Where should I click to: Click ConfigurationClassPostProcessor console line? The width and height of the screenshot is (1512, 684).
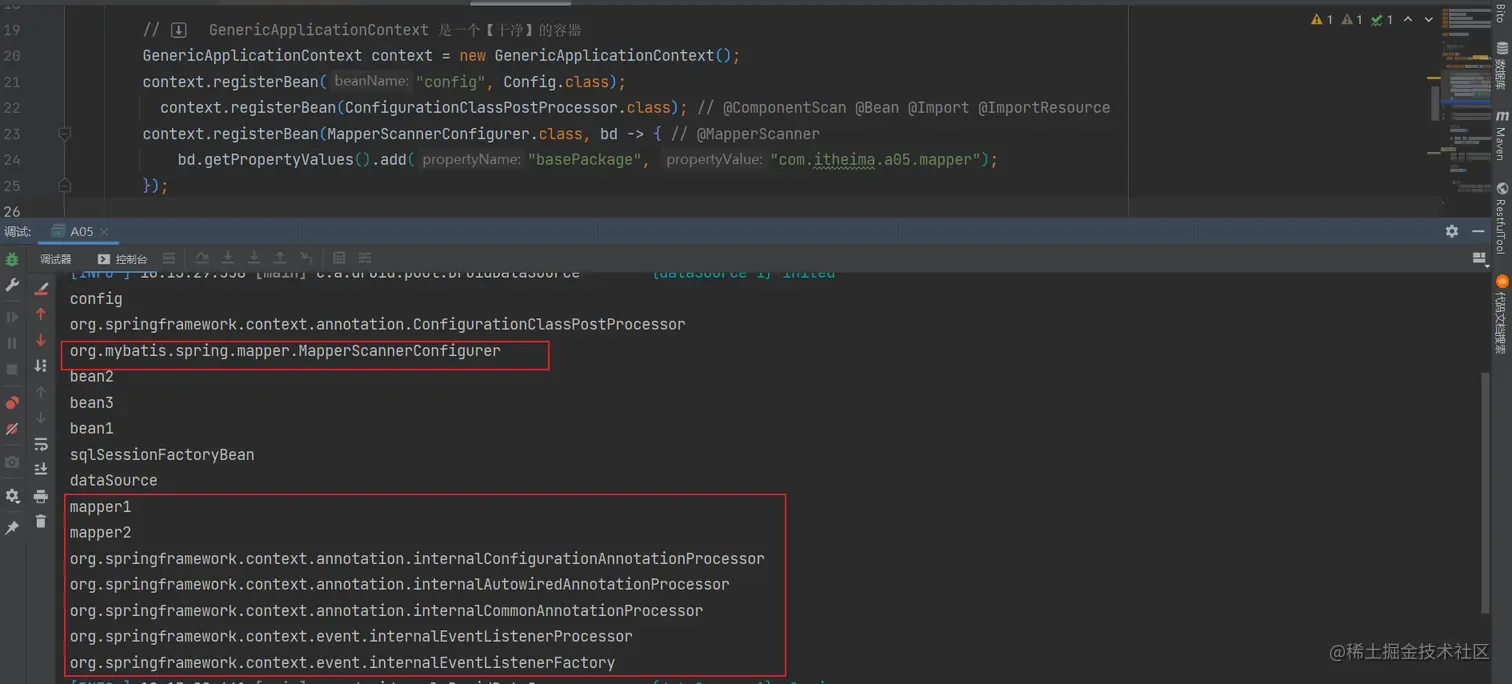pyautogui.click(x=377, y=325)
